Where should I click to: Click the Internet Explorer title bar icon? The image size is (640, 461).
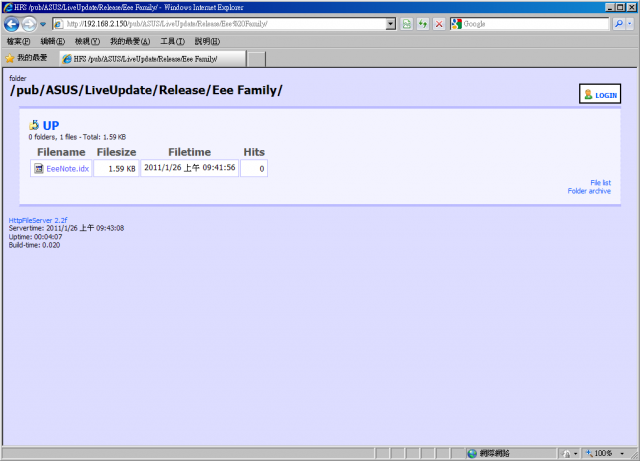click(x=7, y=7)
